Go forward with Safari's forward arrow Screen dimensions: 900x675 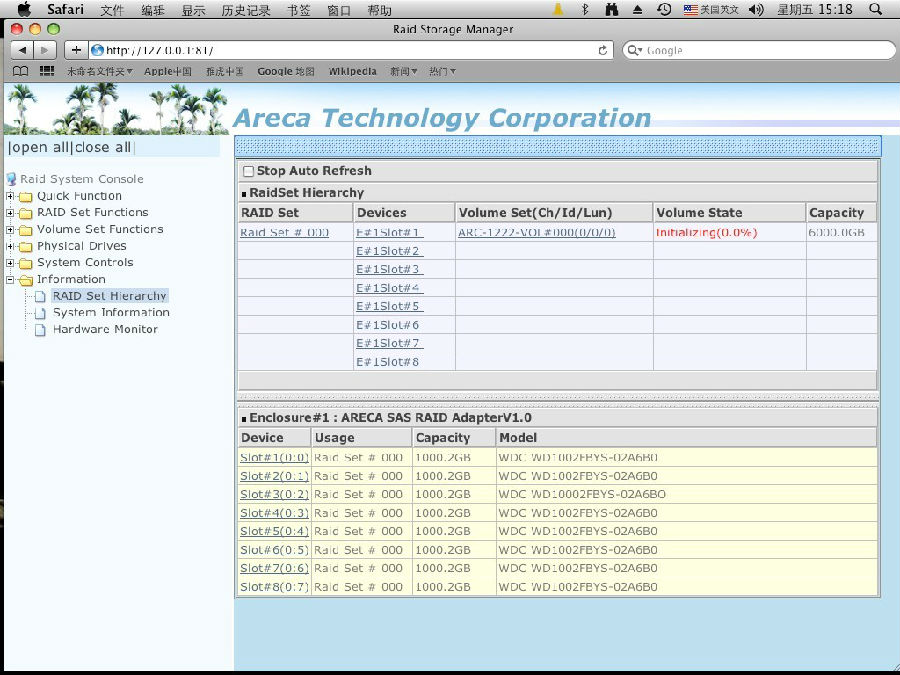tap(45, 50)
